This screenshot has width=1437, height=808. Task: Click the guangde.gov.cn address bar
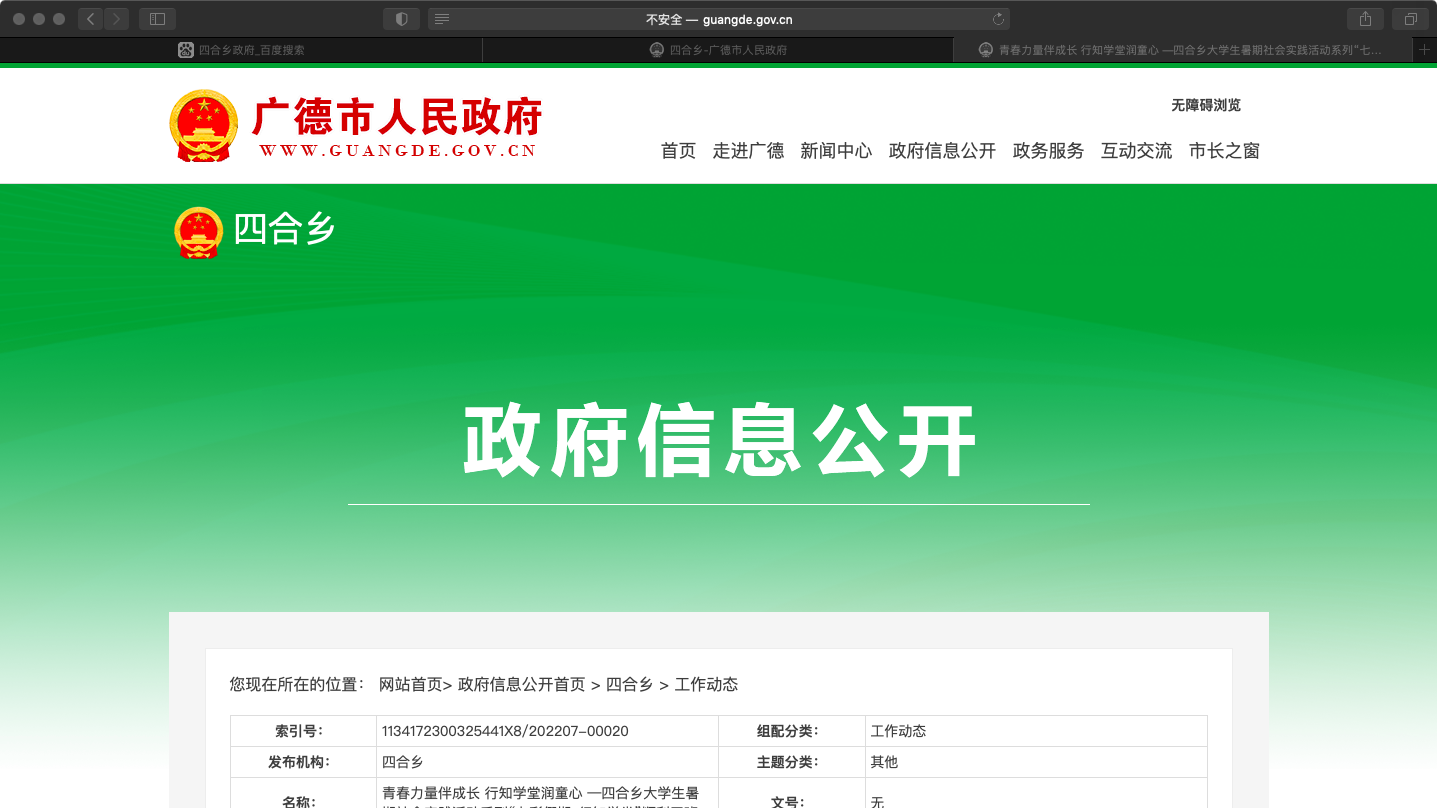click(718, 19)
